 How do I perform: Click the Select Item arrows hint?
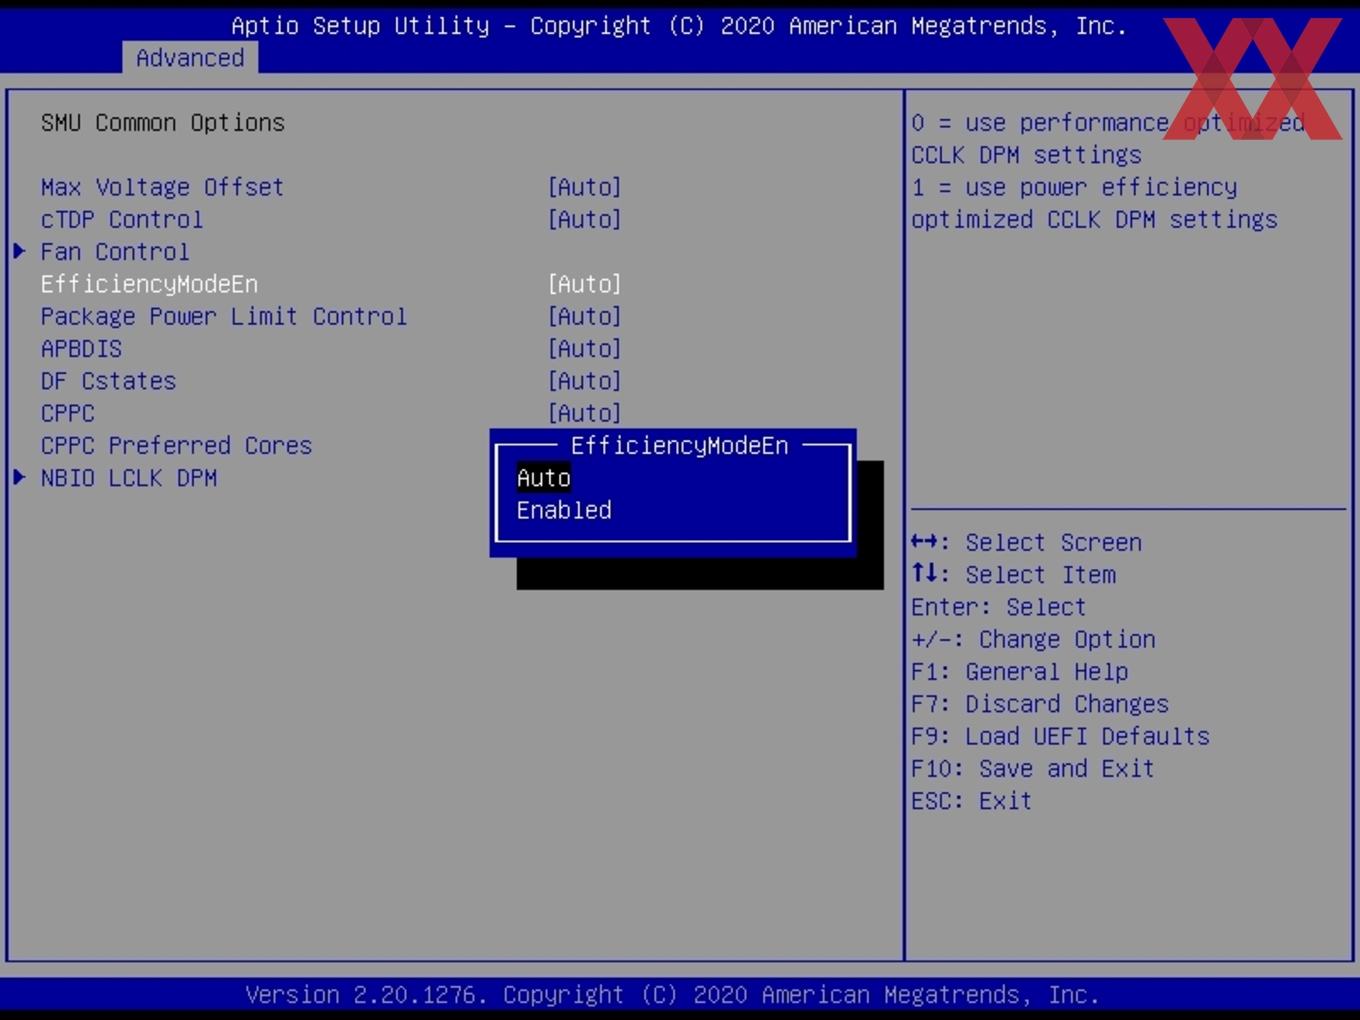click(1013, 574)
